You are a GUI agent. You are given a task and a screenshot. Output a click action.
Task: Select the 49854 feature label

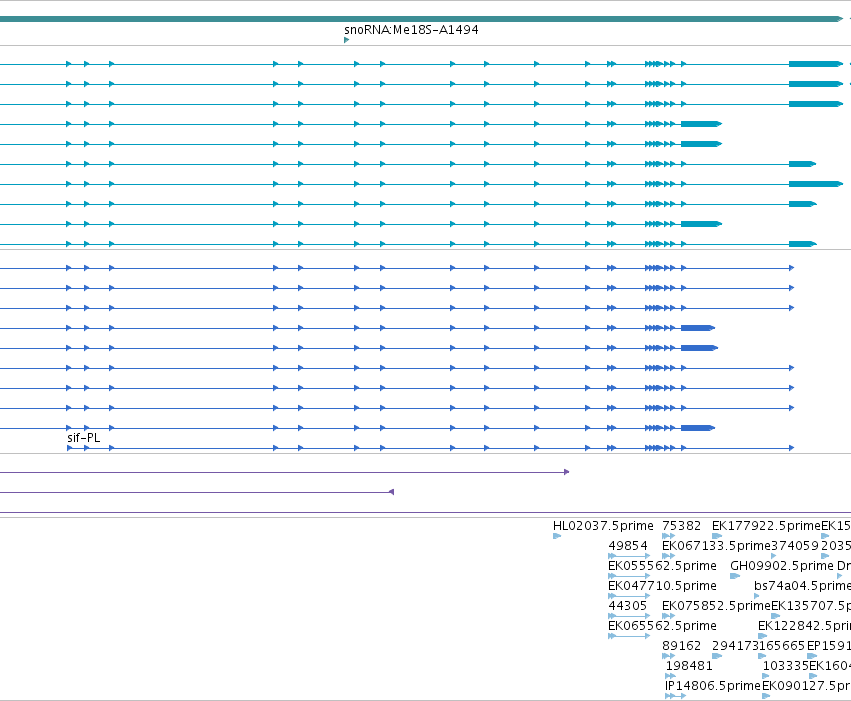click(628, 546)
